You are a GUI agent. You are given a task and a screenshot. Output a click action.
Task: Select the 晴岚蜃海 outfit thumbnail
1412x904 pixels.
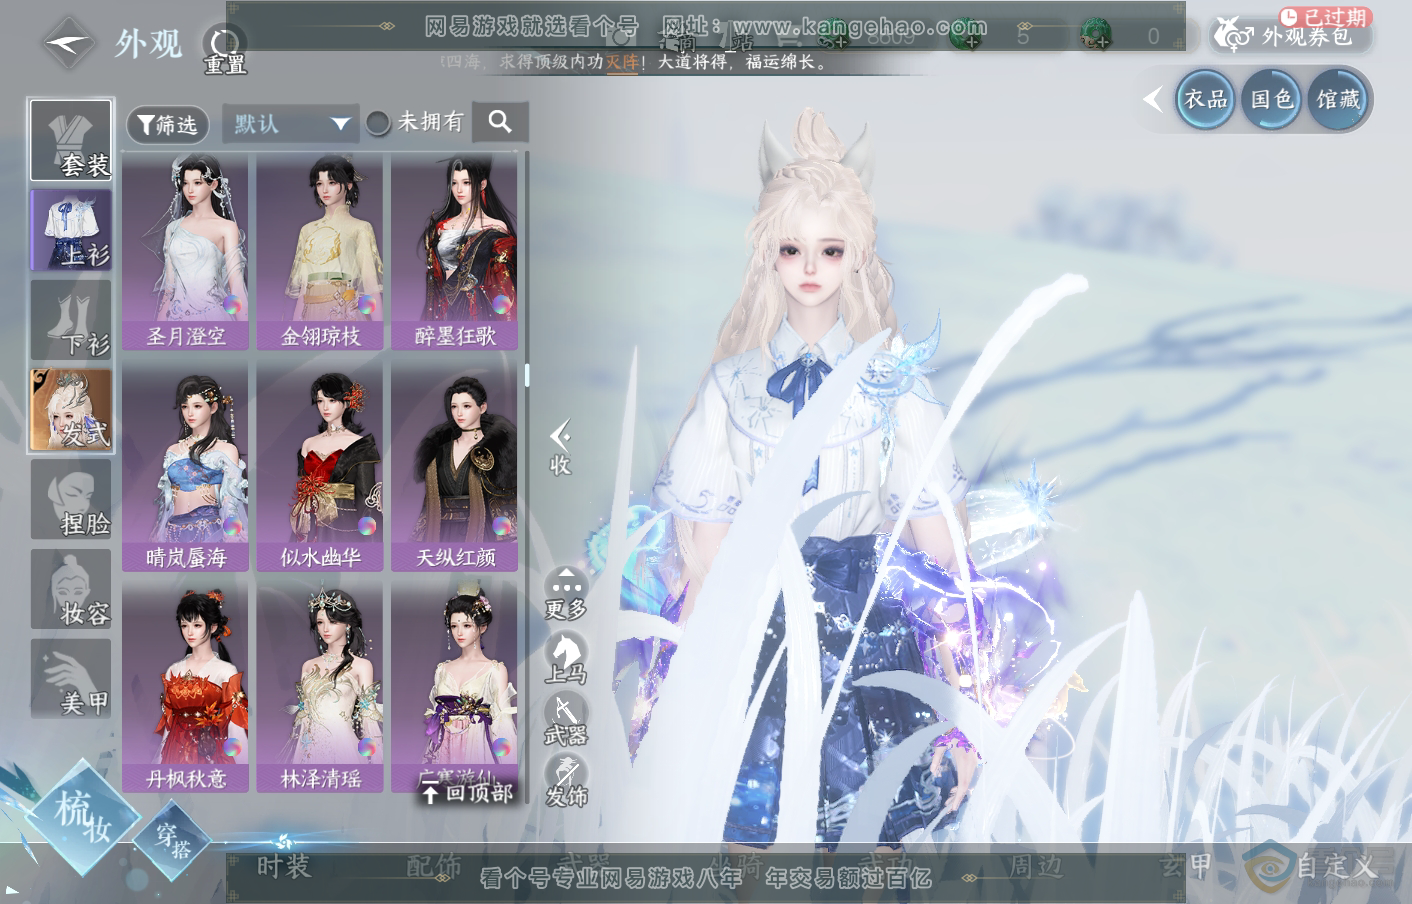(x=186, y=467)
